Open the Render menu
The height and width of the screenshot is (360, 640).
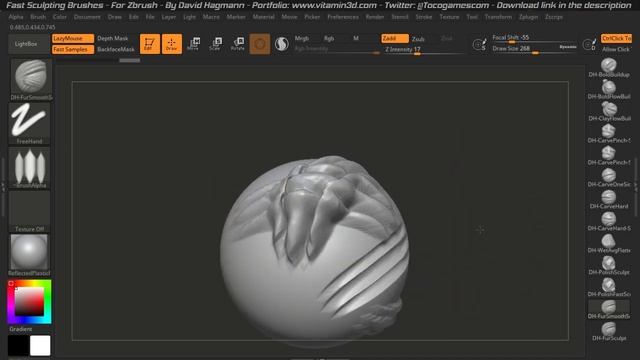coord(375,17)
